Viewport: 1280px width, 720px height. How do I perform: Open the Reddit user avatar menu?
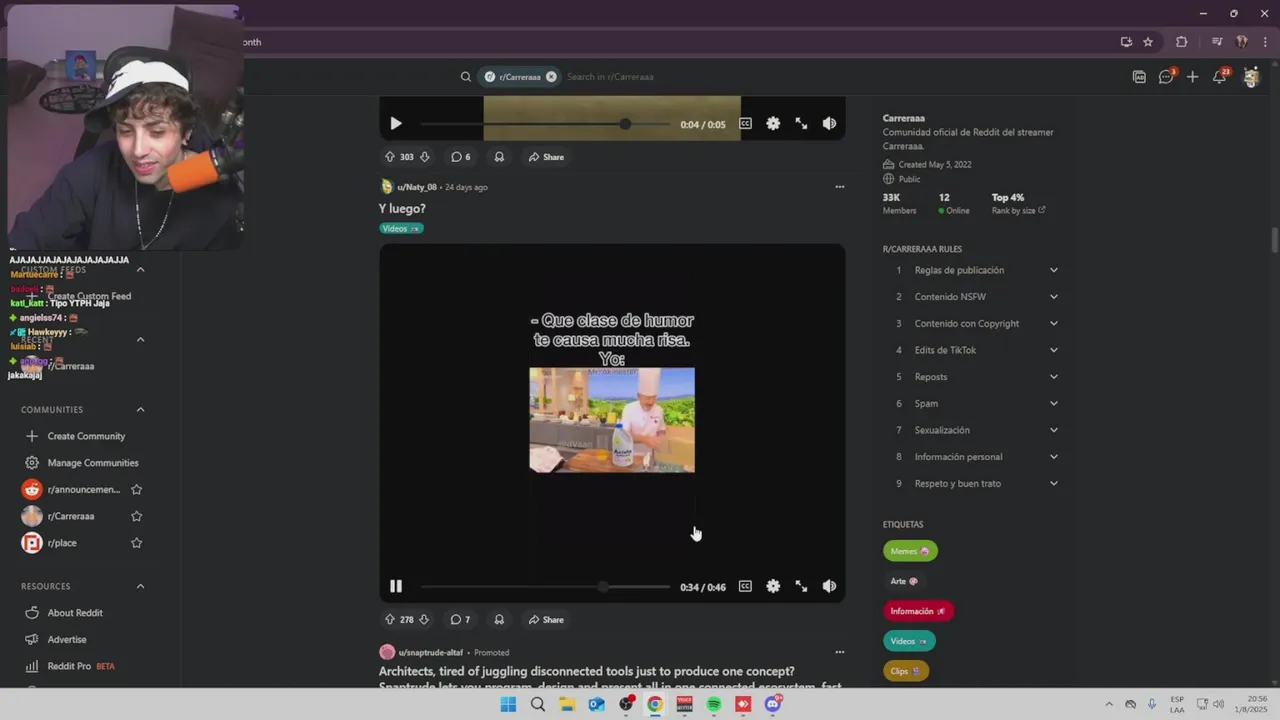(x=1251, y=77)
